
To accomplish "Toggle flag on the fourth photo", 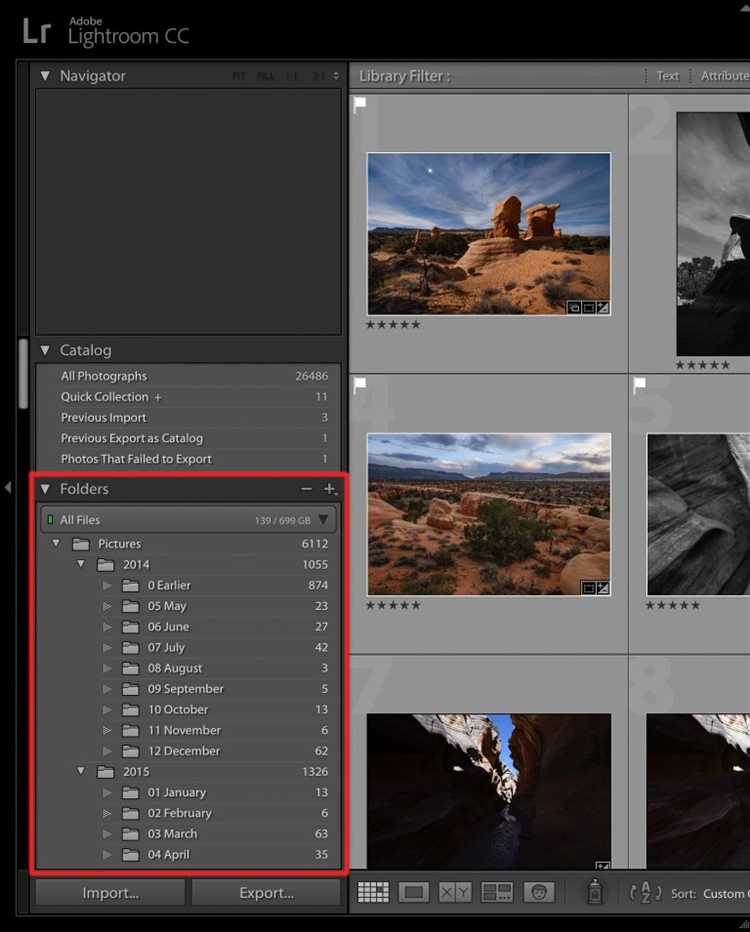I will pos(360,383).
